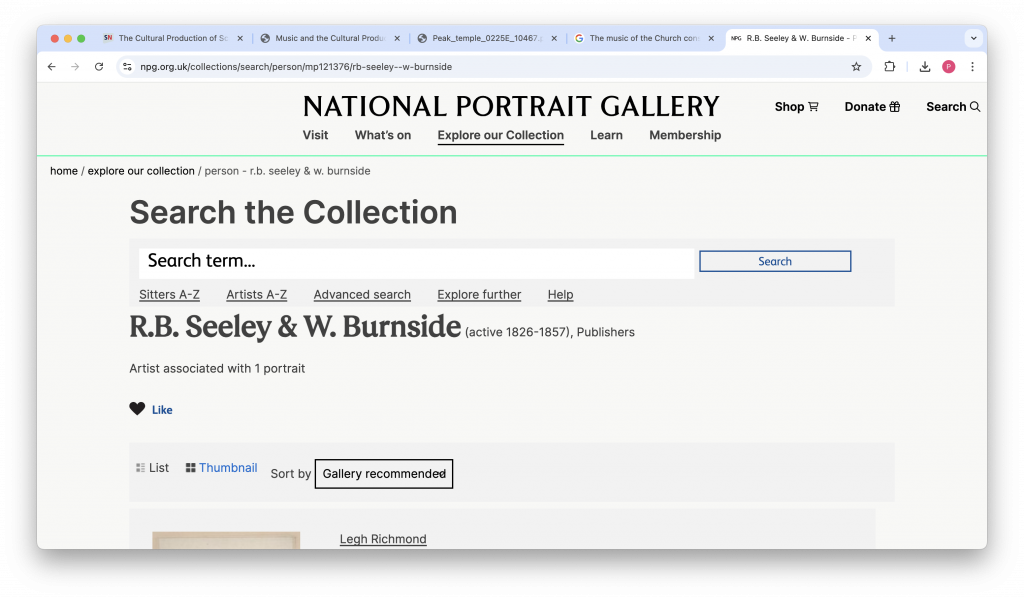Open the Visit menu
This screenshot has width=1024, height=598.
(x=315, y=135)
